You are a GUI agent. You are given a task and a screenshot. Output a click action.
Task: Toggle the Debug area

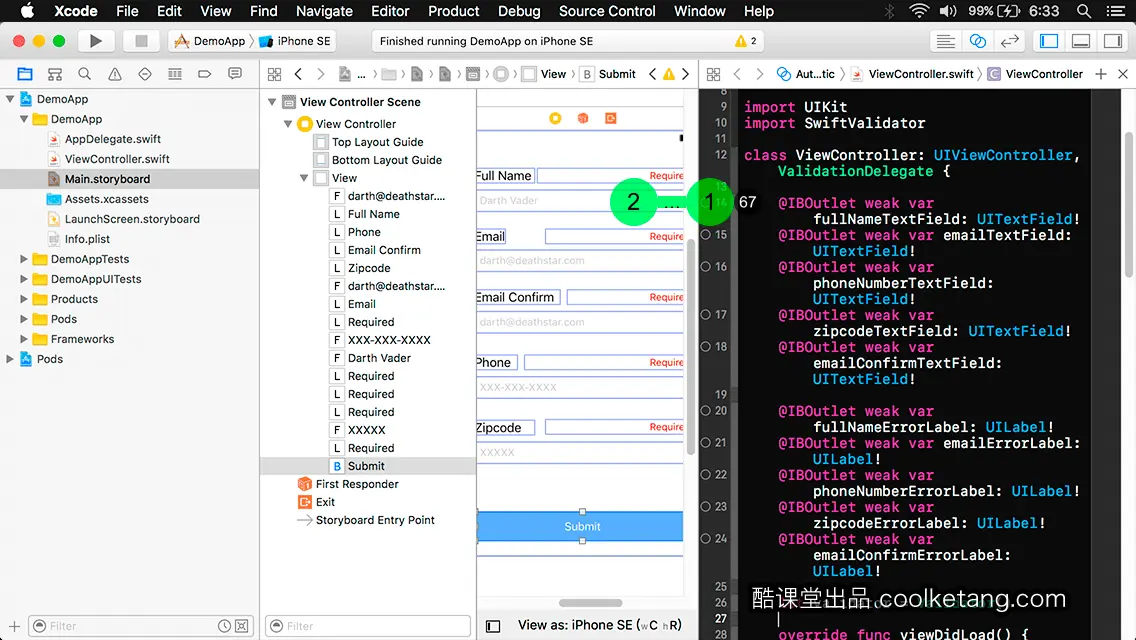[1081, 41]
